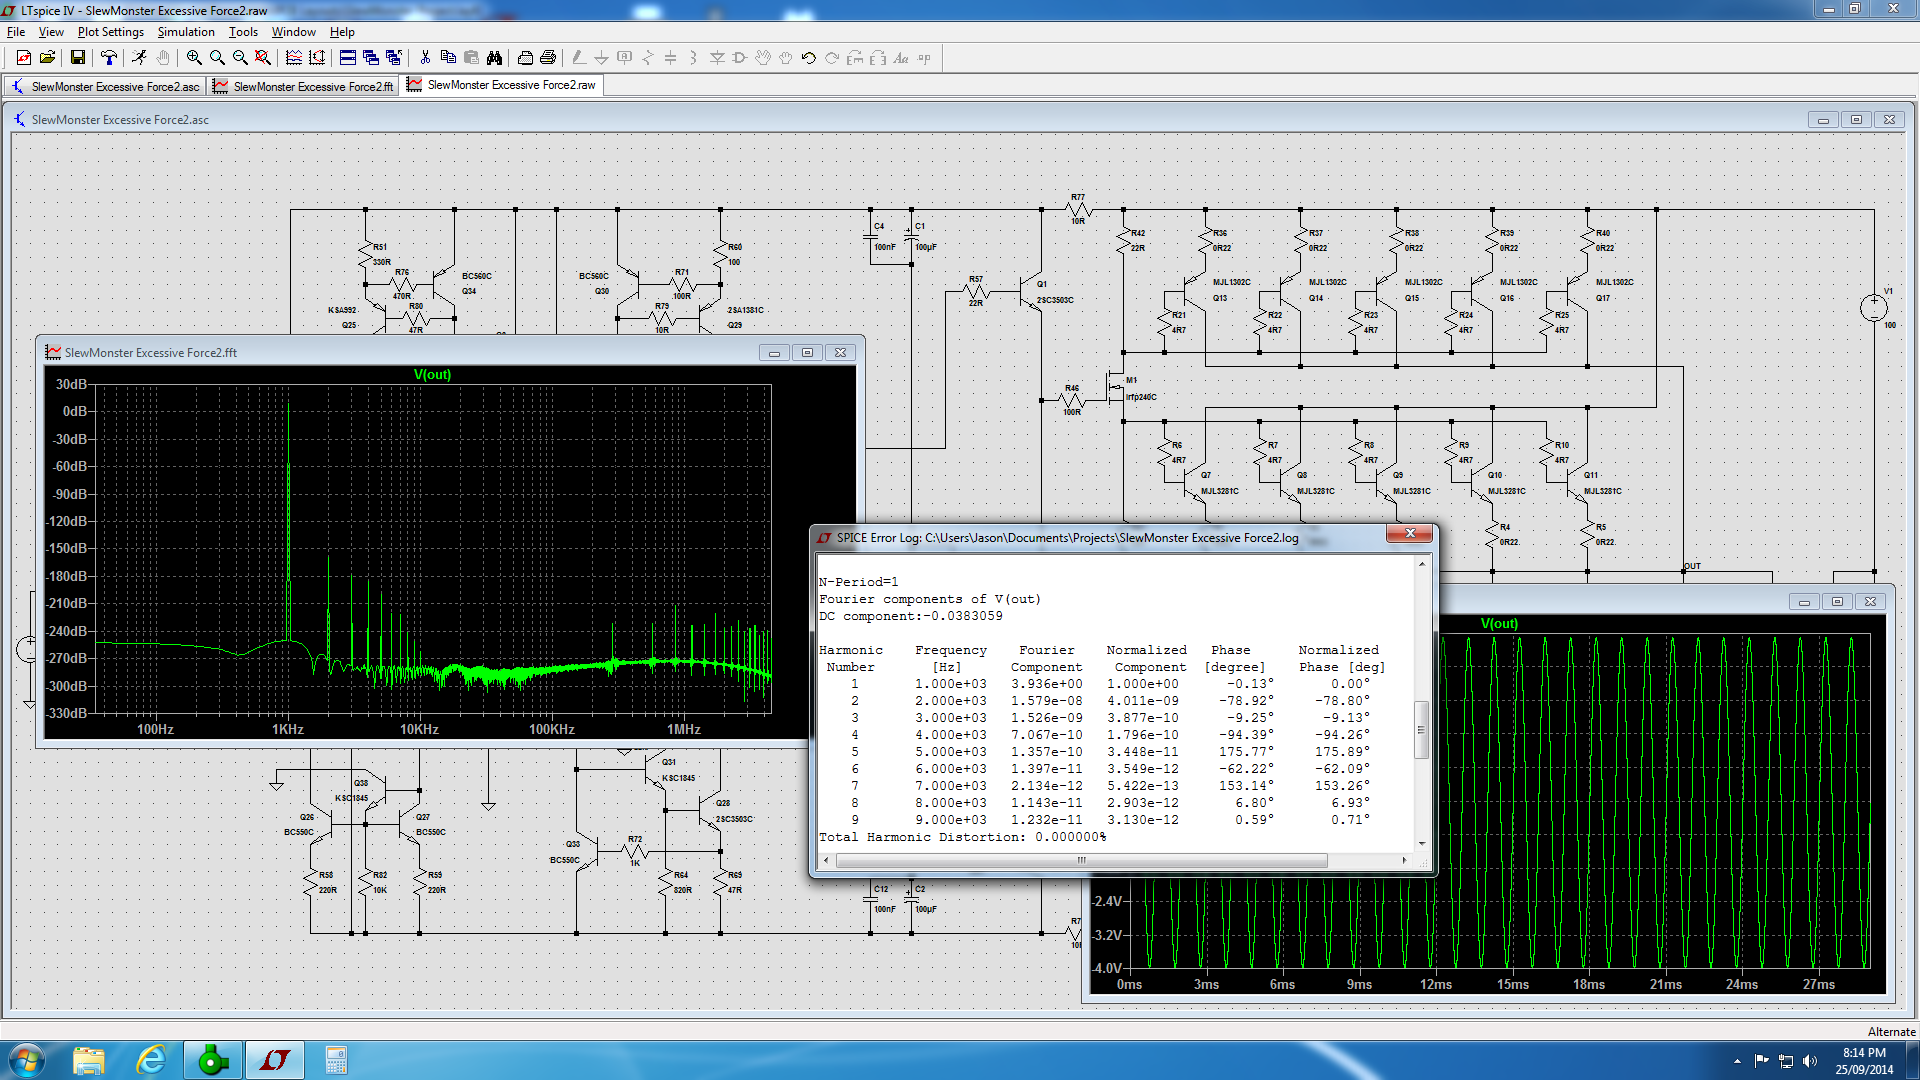
Task: Click the error log scroll-right arrow
Action: (x=1404, y=860)
